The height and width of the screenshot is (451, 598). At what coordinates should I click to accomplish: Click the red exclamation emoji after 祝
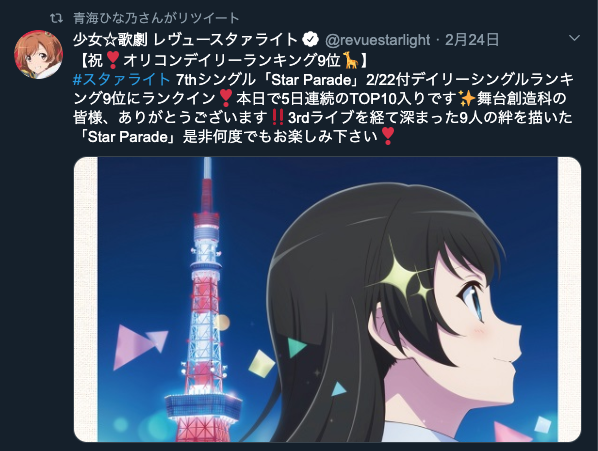pyautogui.click(x=113, y=60)
